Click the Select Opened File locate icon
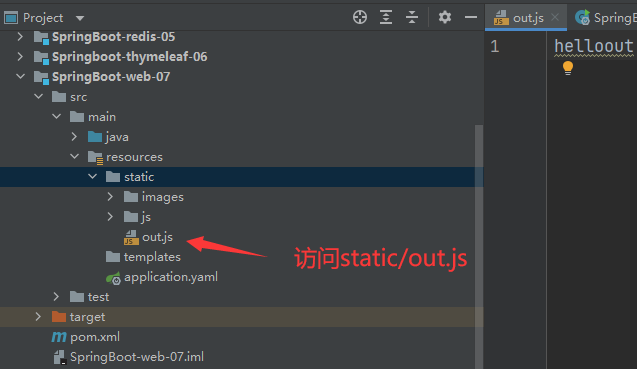This screenshot has width=637, height=369. (360, 17)
